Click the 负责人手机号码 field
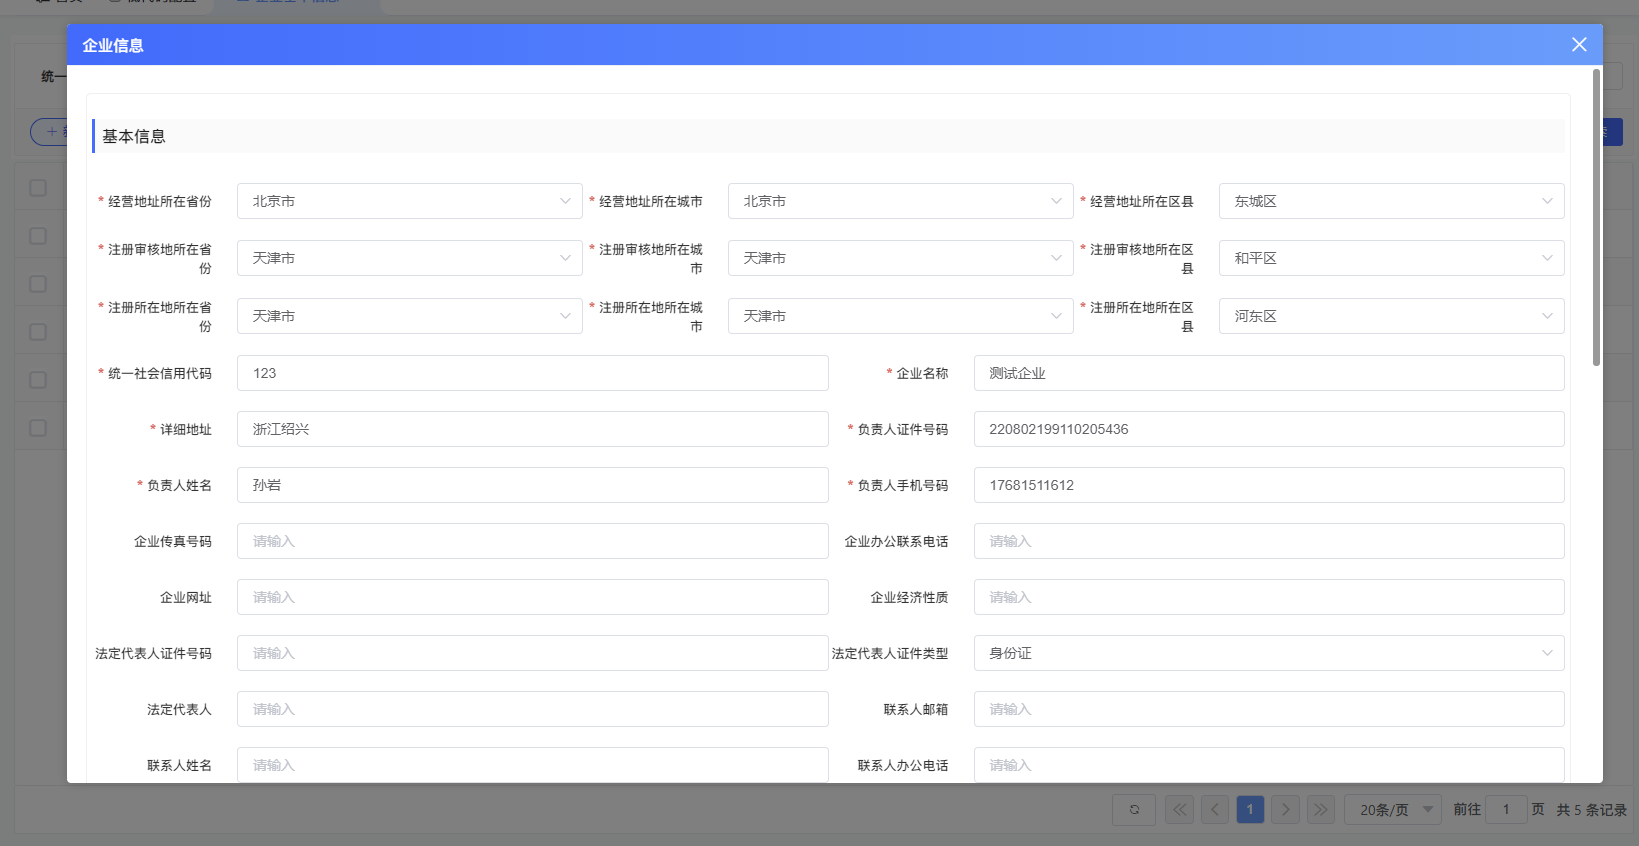1639x846 pixels. point(1269,485)
